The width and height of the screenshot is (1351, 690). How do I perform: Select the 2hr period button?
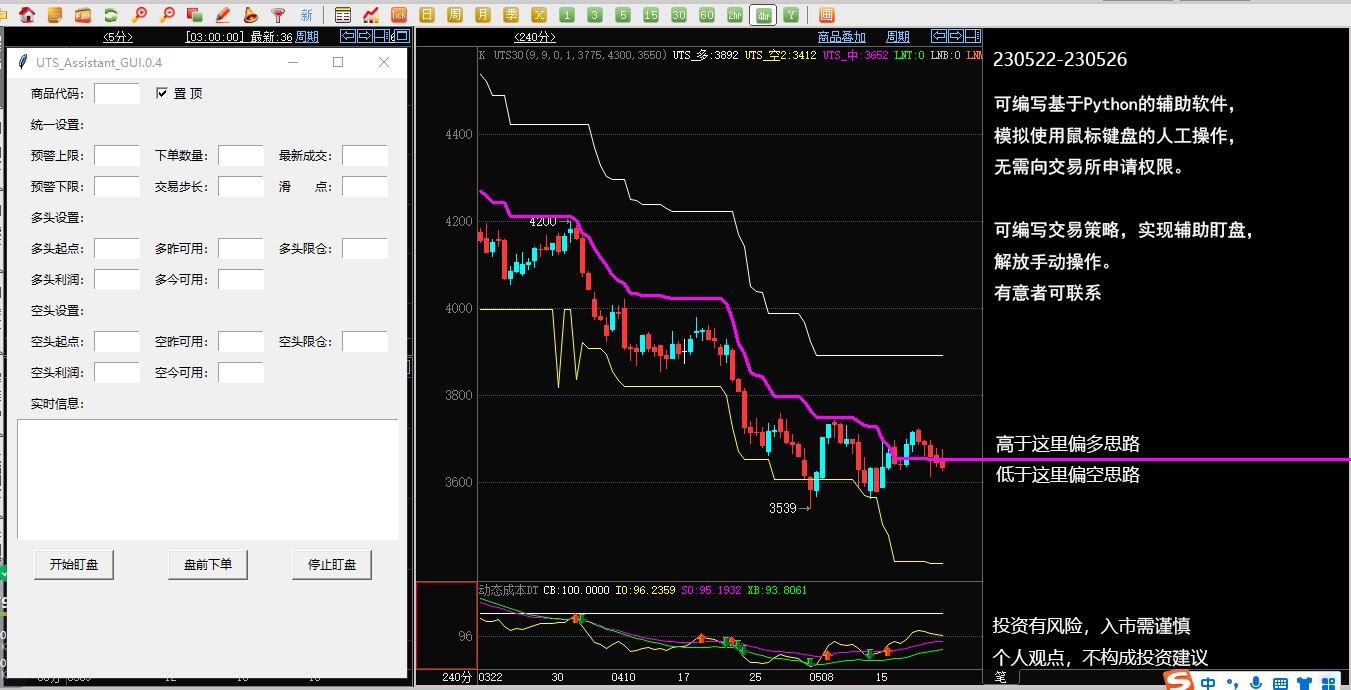pyautogui.click(x=735, y=14)
